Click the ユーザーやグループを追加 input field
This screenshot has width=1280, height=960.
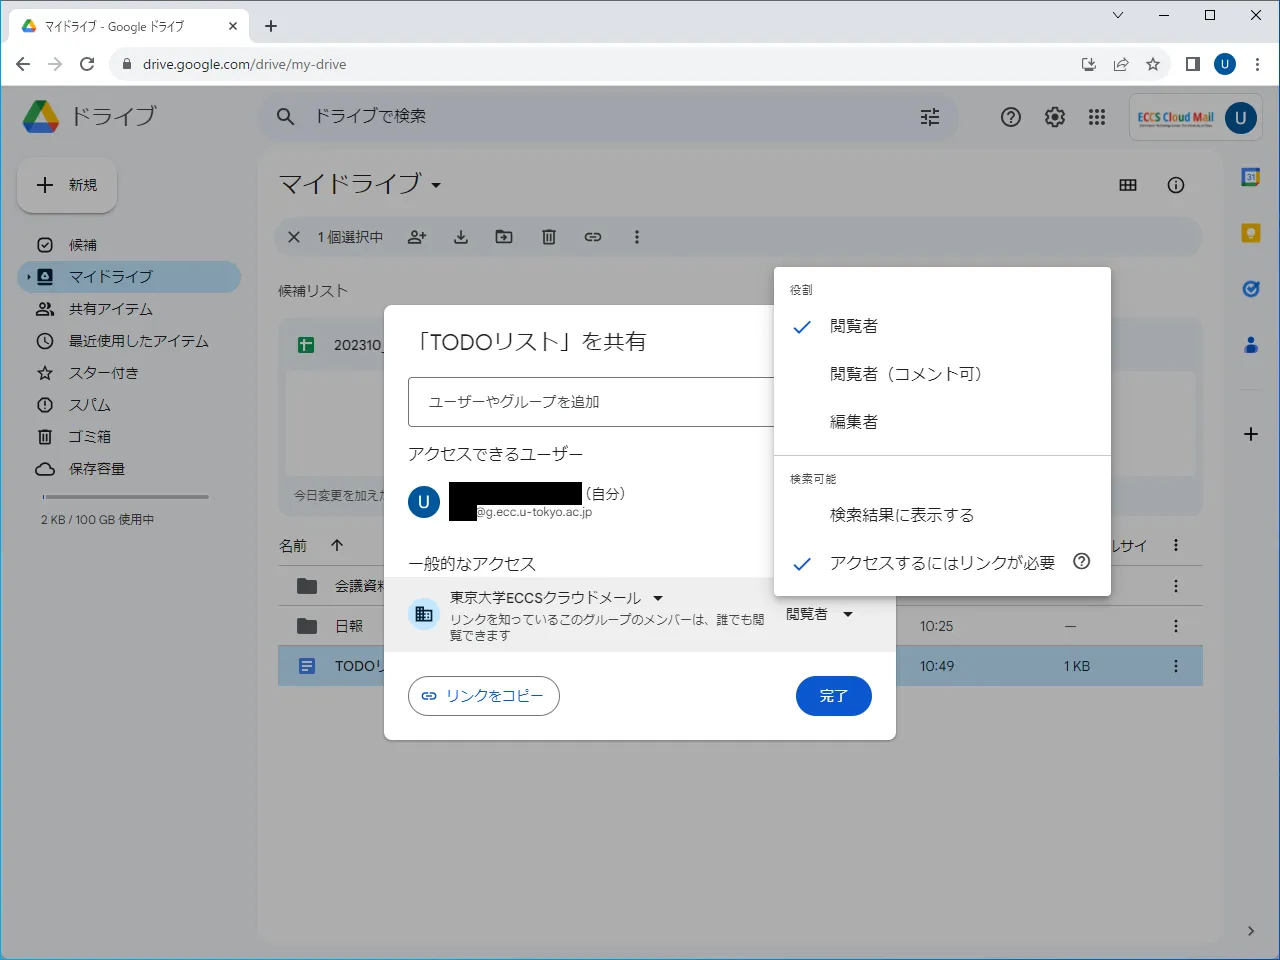pos(590,402)
